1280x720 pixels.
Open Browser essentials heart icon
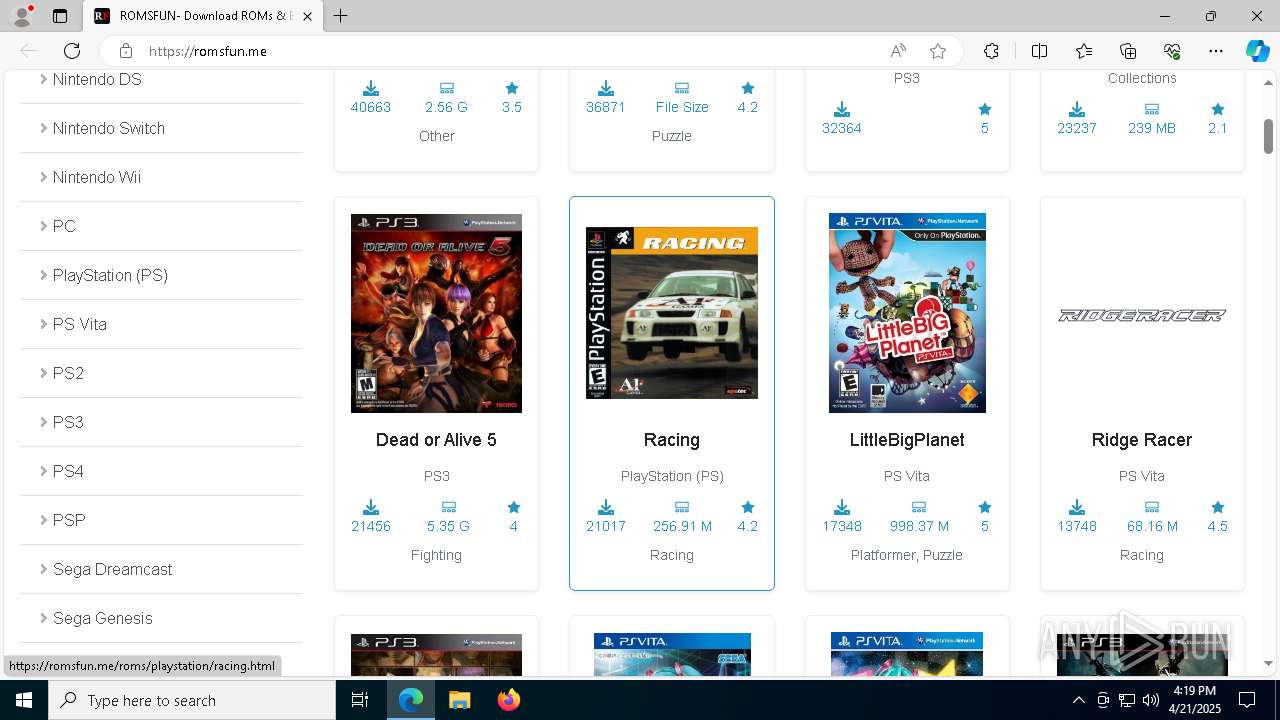tap(1172, 51)
